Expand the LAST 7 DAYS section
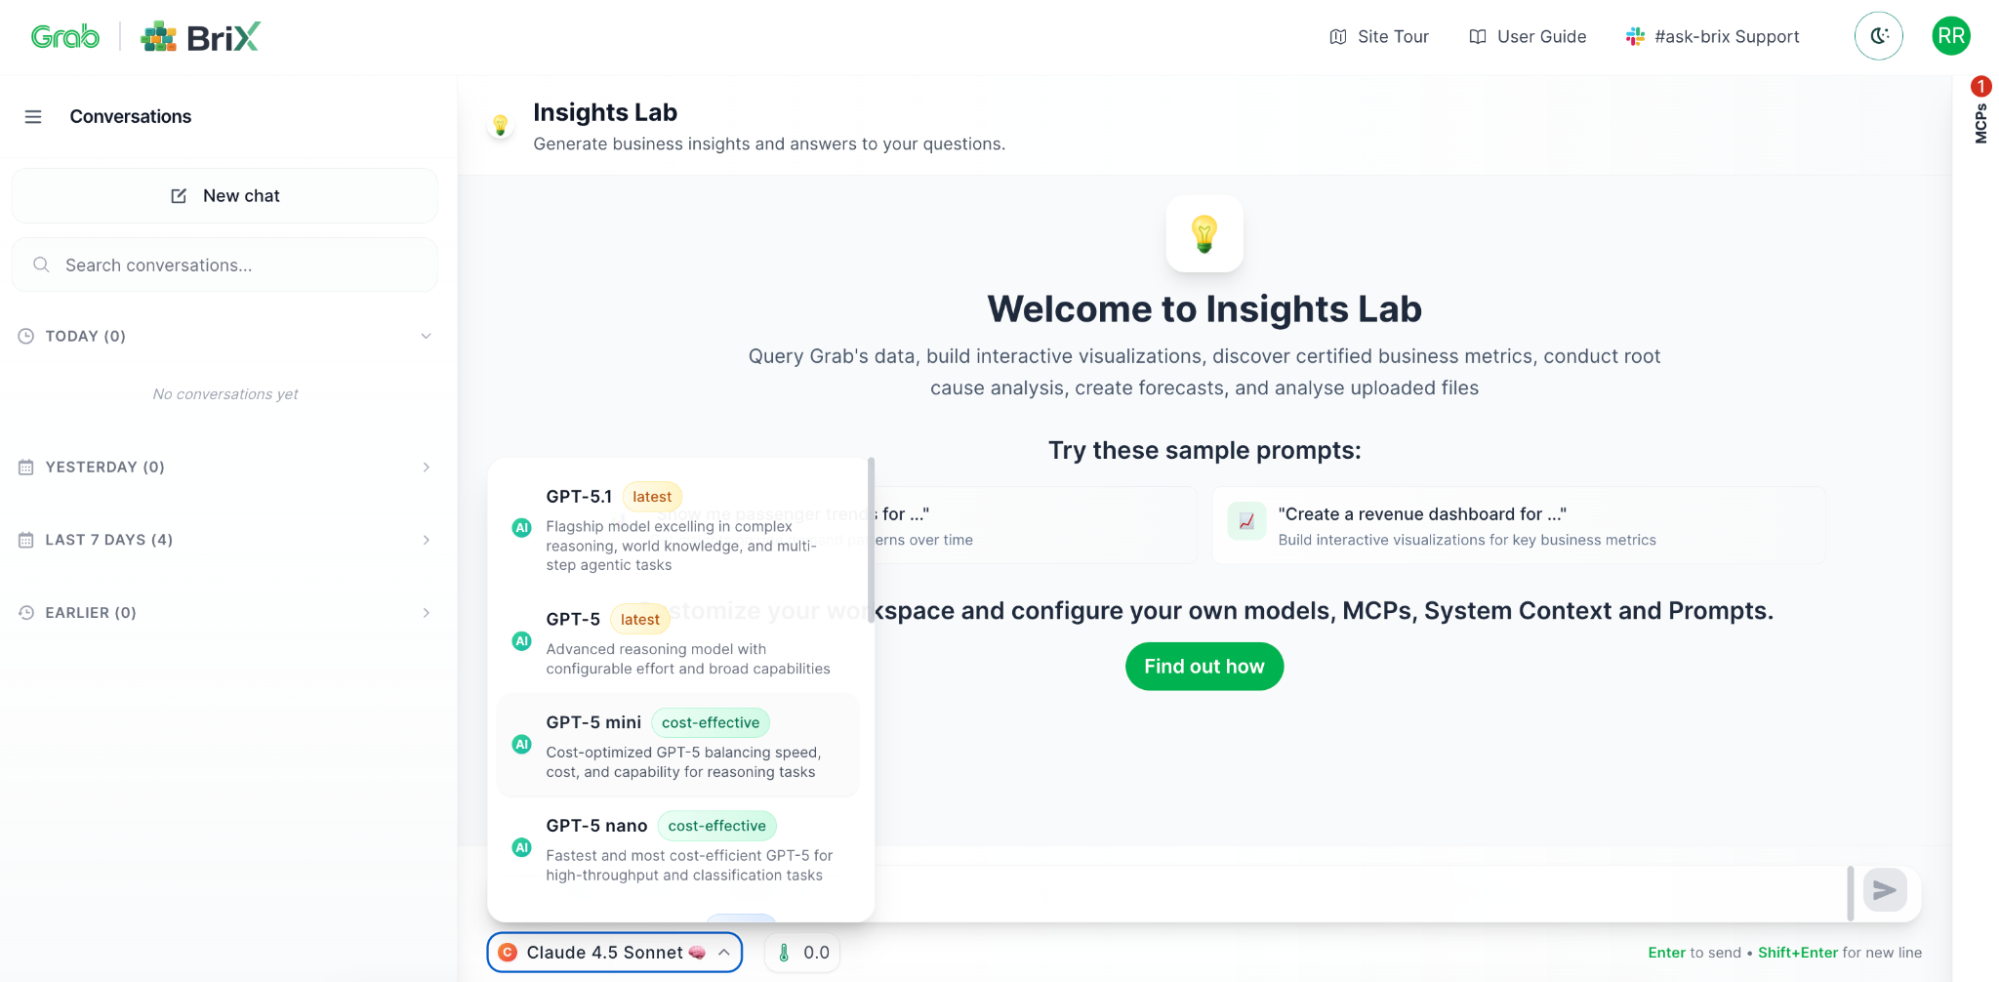 [x=425, y=540]
